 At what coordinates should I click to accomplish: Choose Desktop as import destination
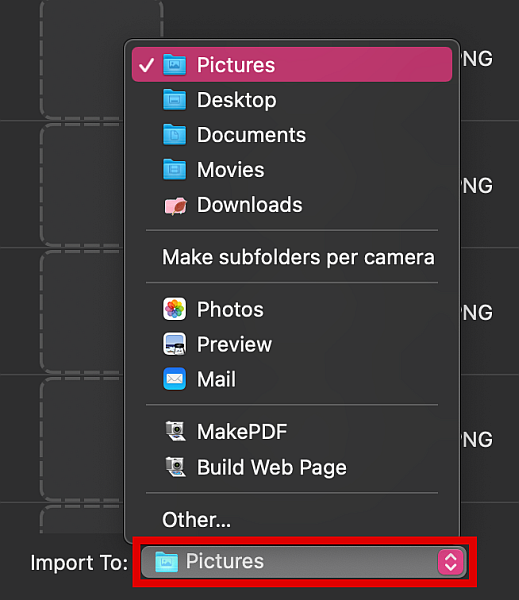click(x=292, y=99)
